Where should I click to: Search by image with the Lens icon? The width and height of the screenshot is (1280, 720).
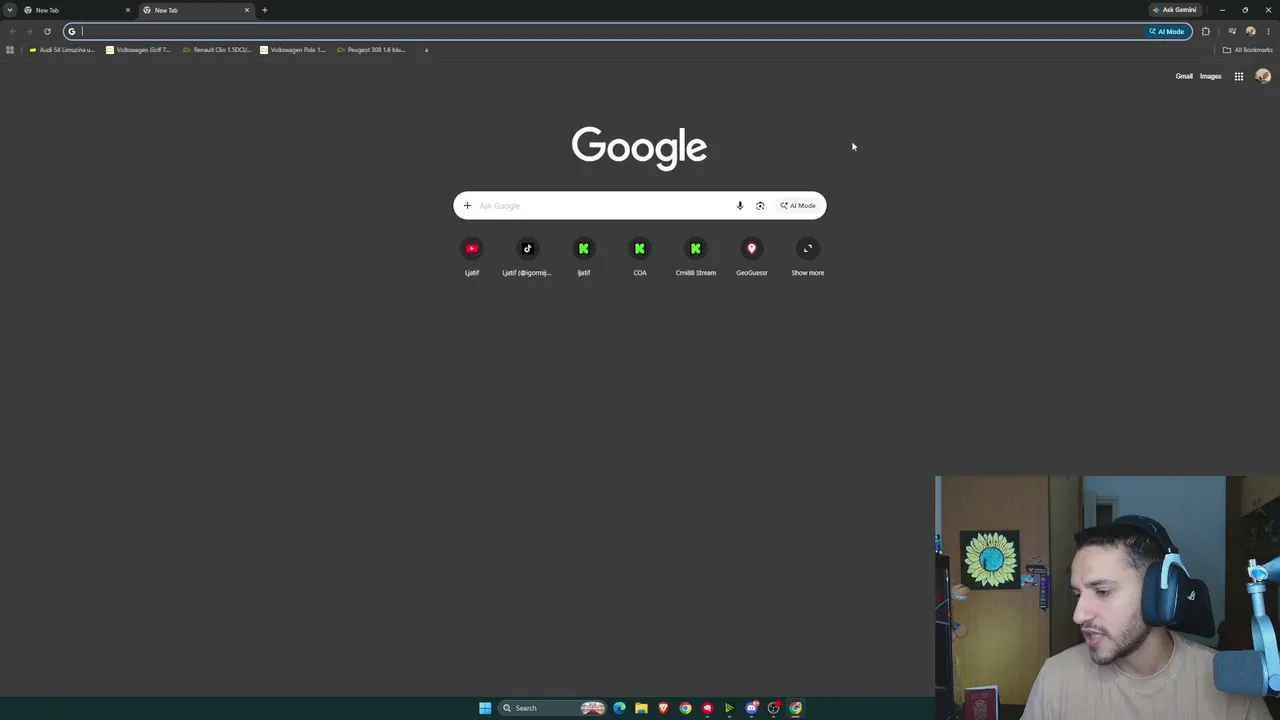760,206
